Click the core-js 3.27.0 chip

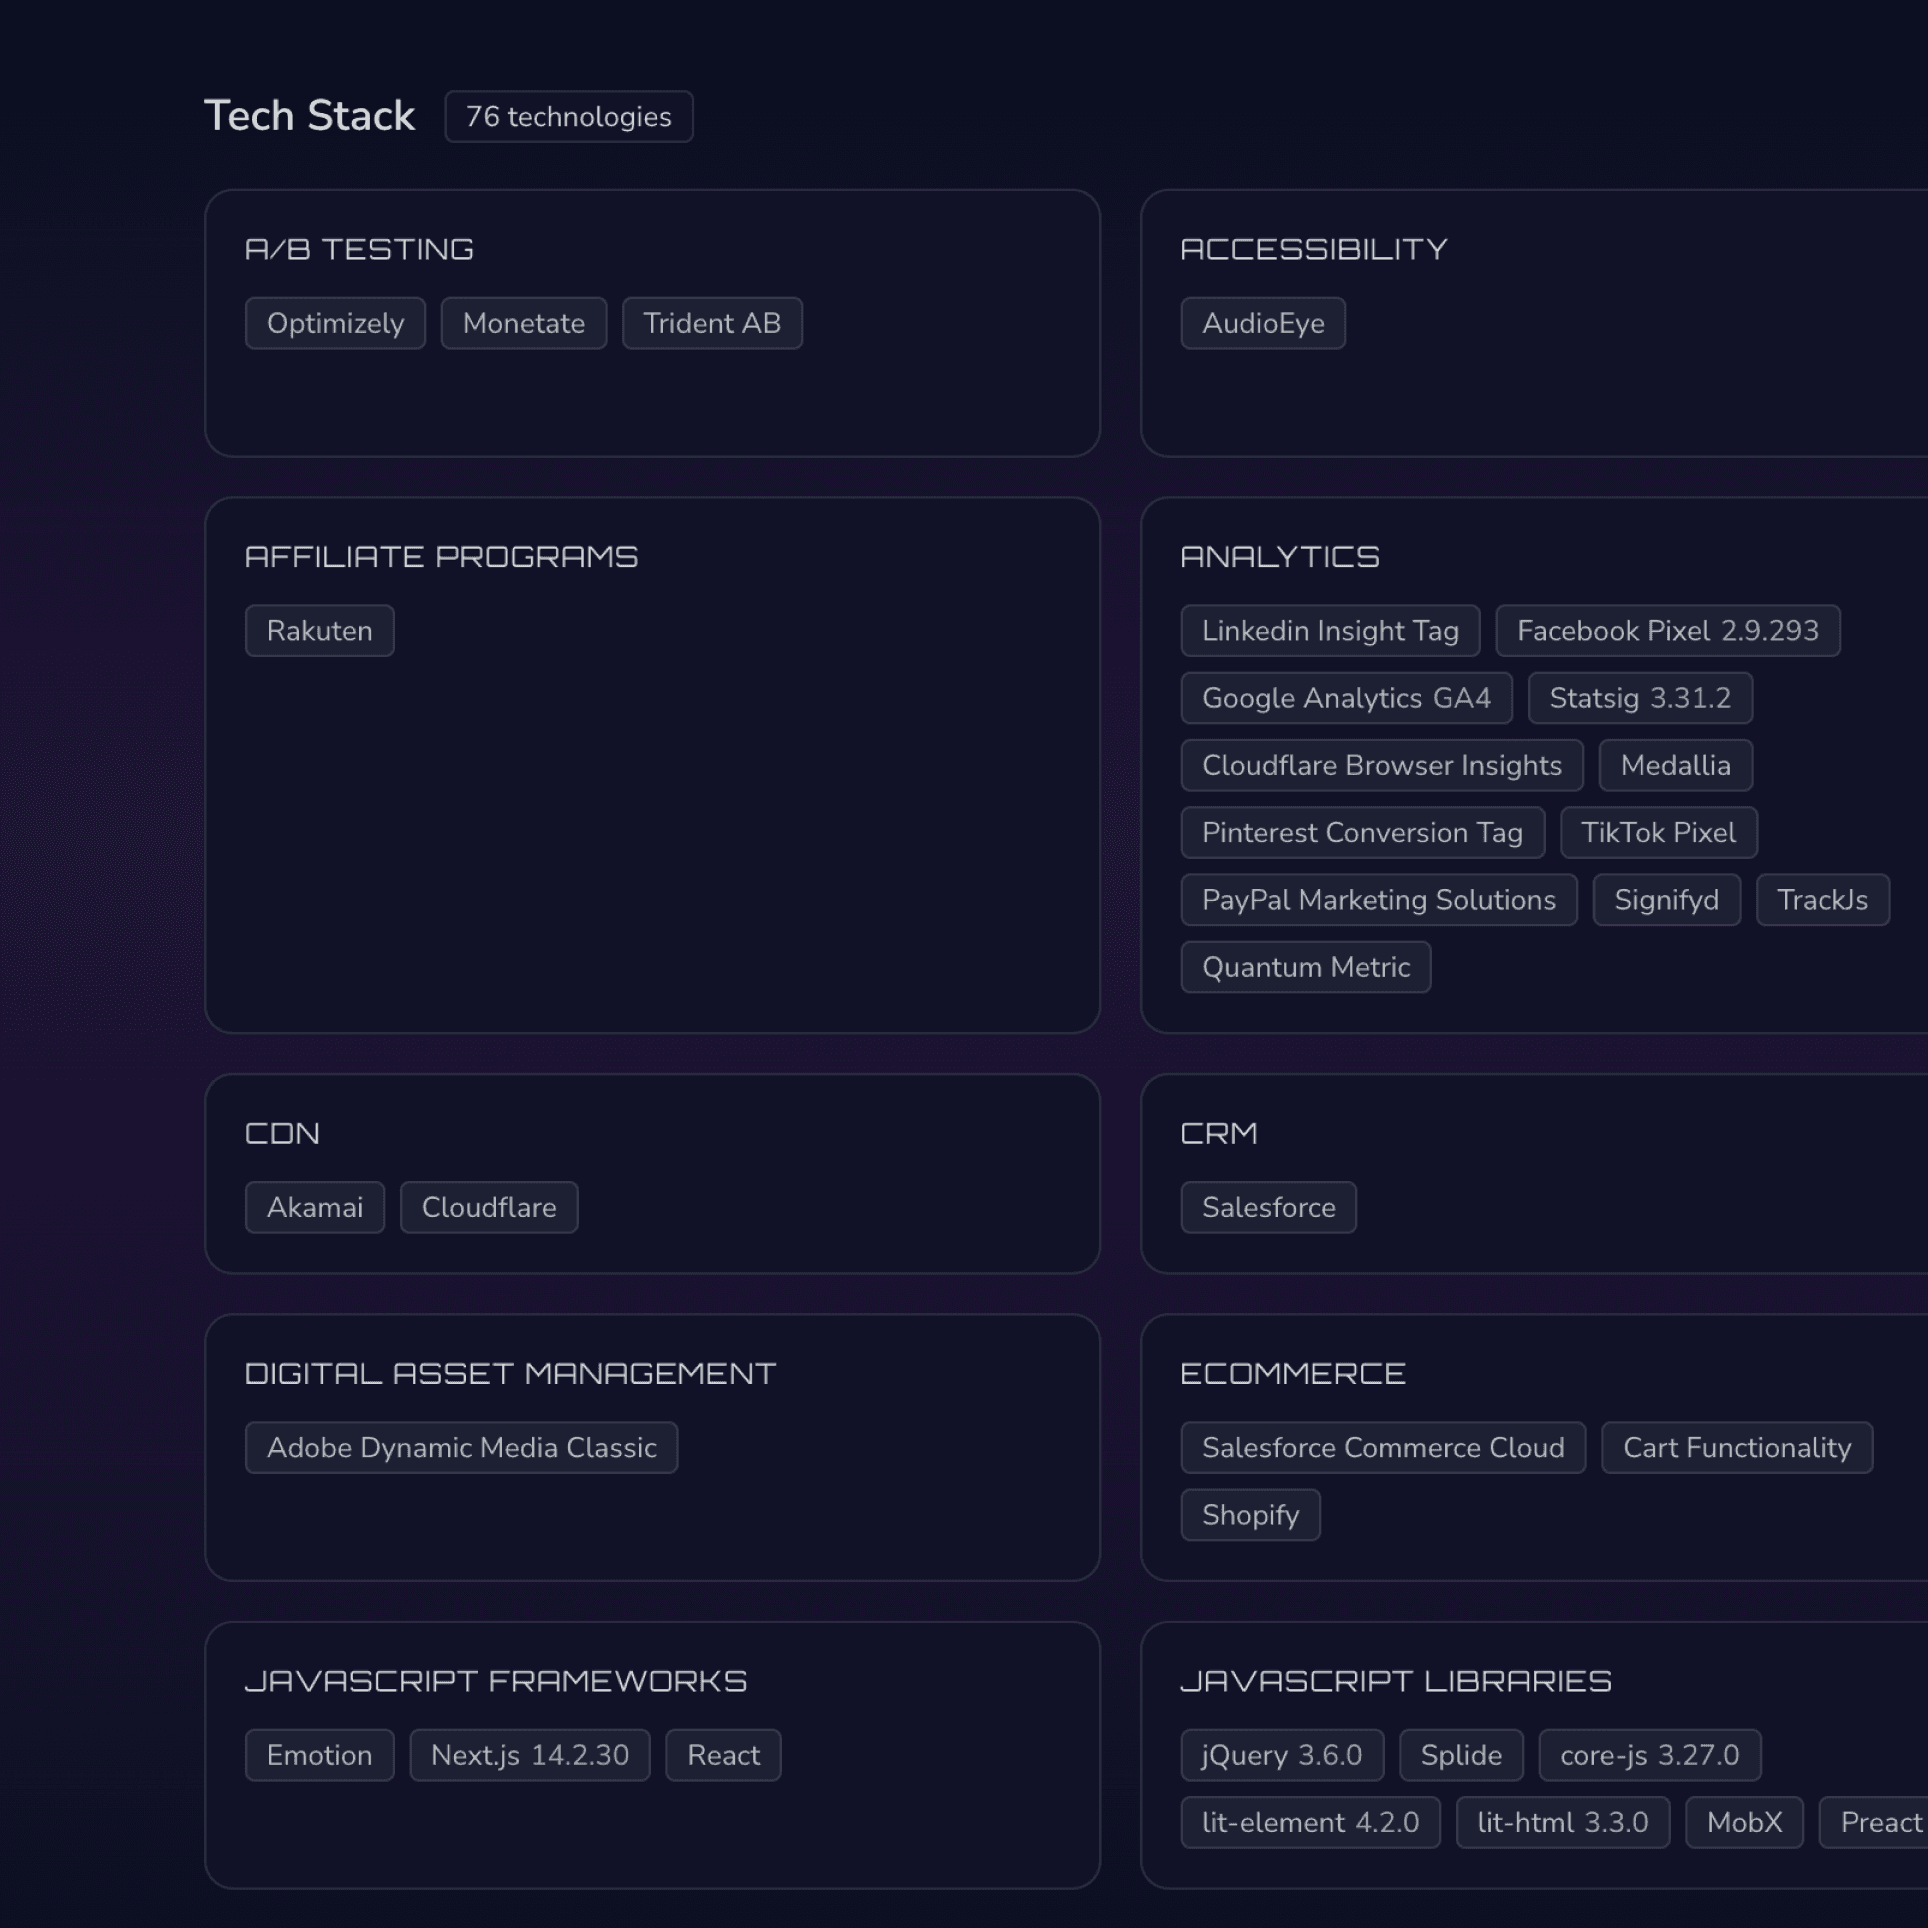tap(1650, 1756)
